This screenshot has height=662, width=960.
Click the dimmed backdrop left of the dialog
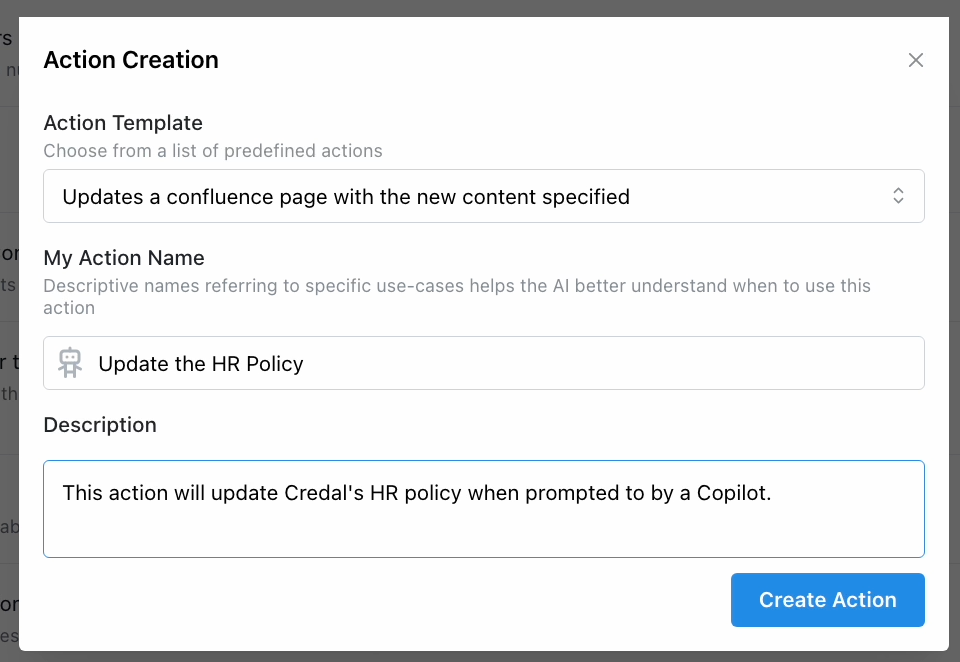9,400
